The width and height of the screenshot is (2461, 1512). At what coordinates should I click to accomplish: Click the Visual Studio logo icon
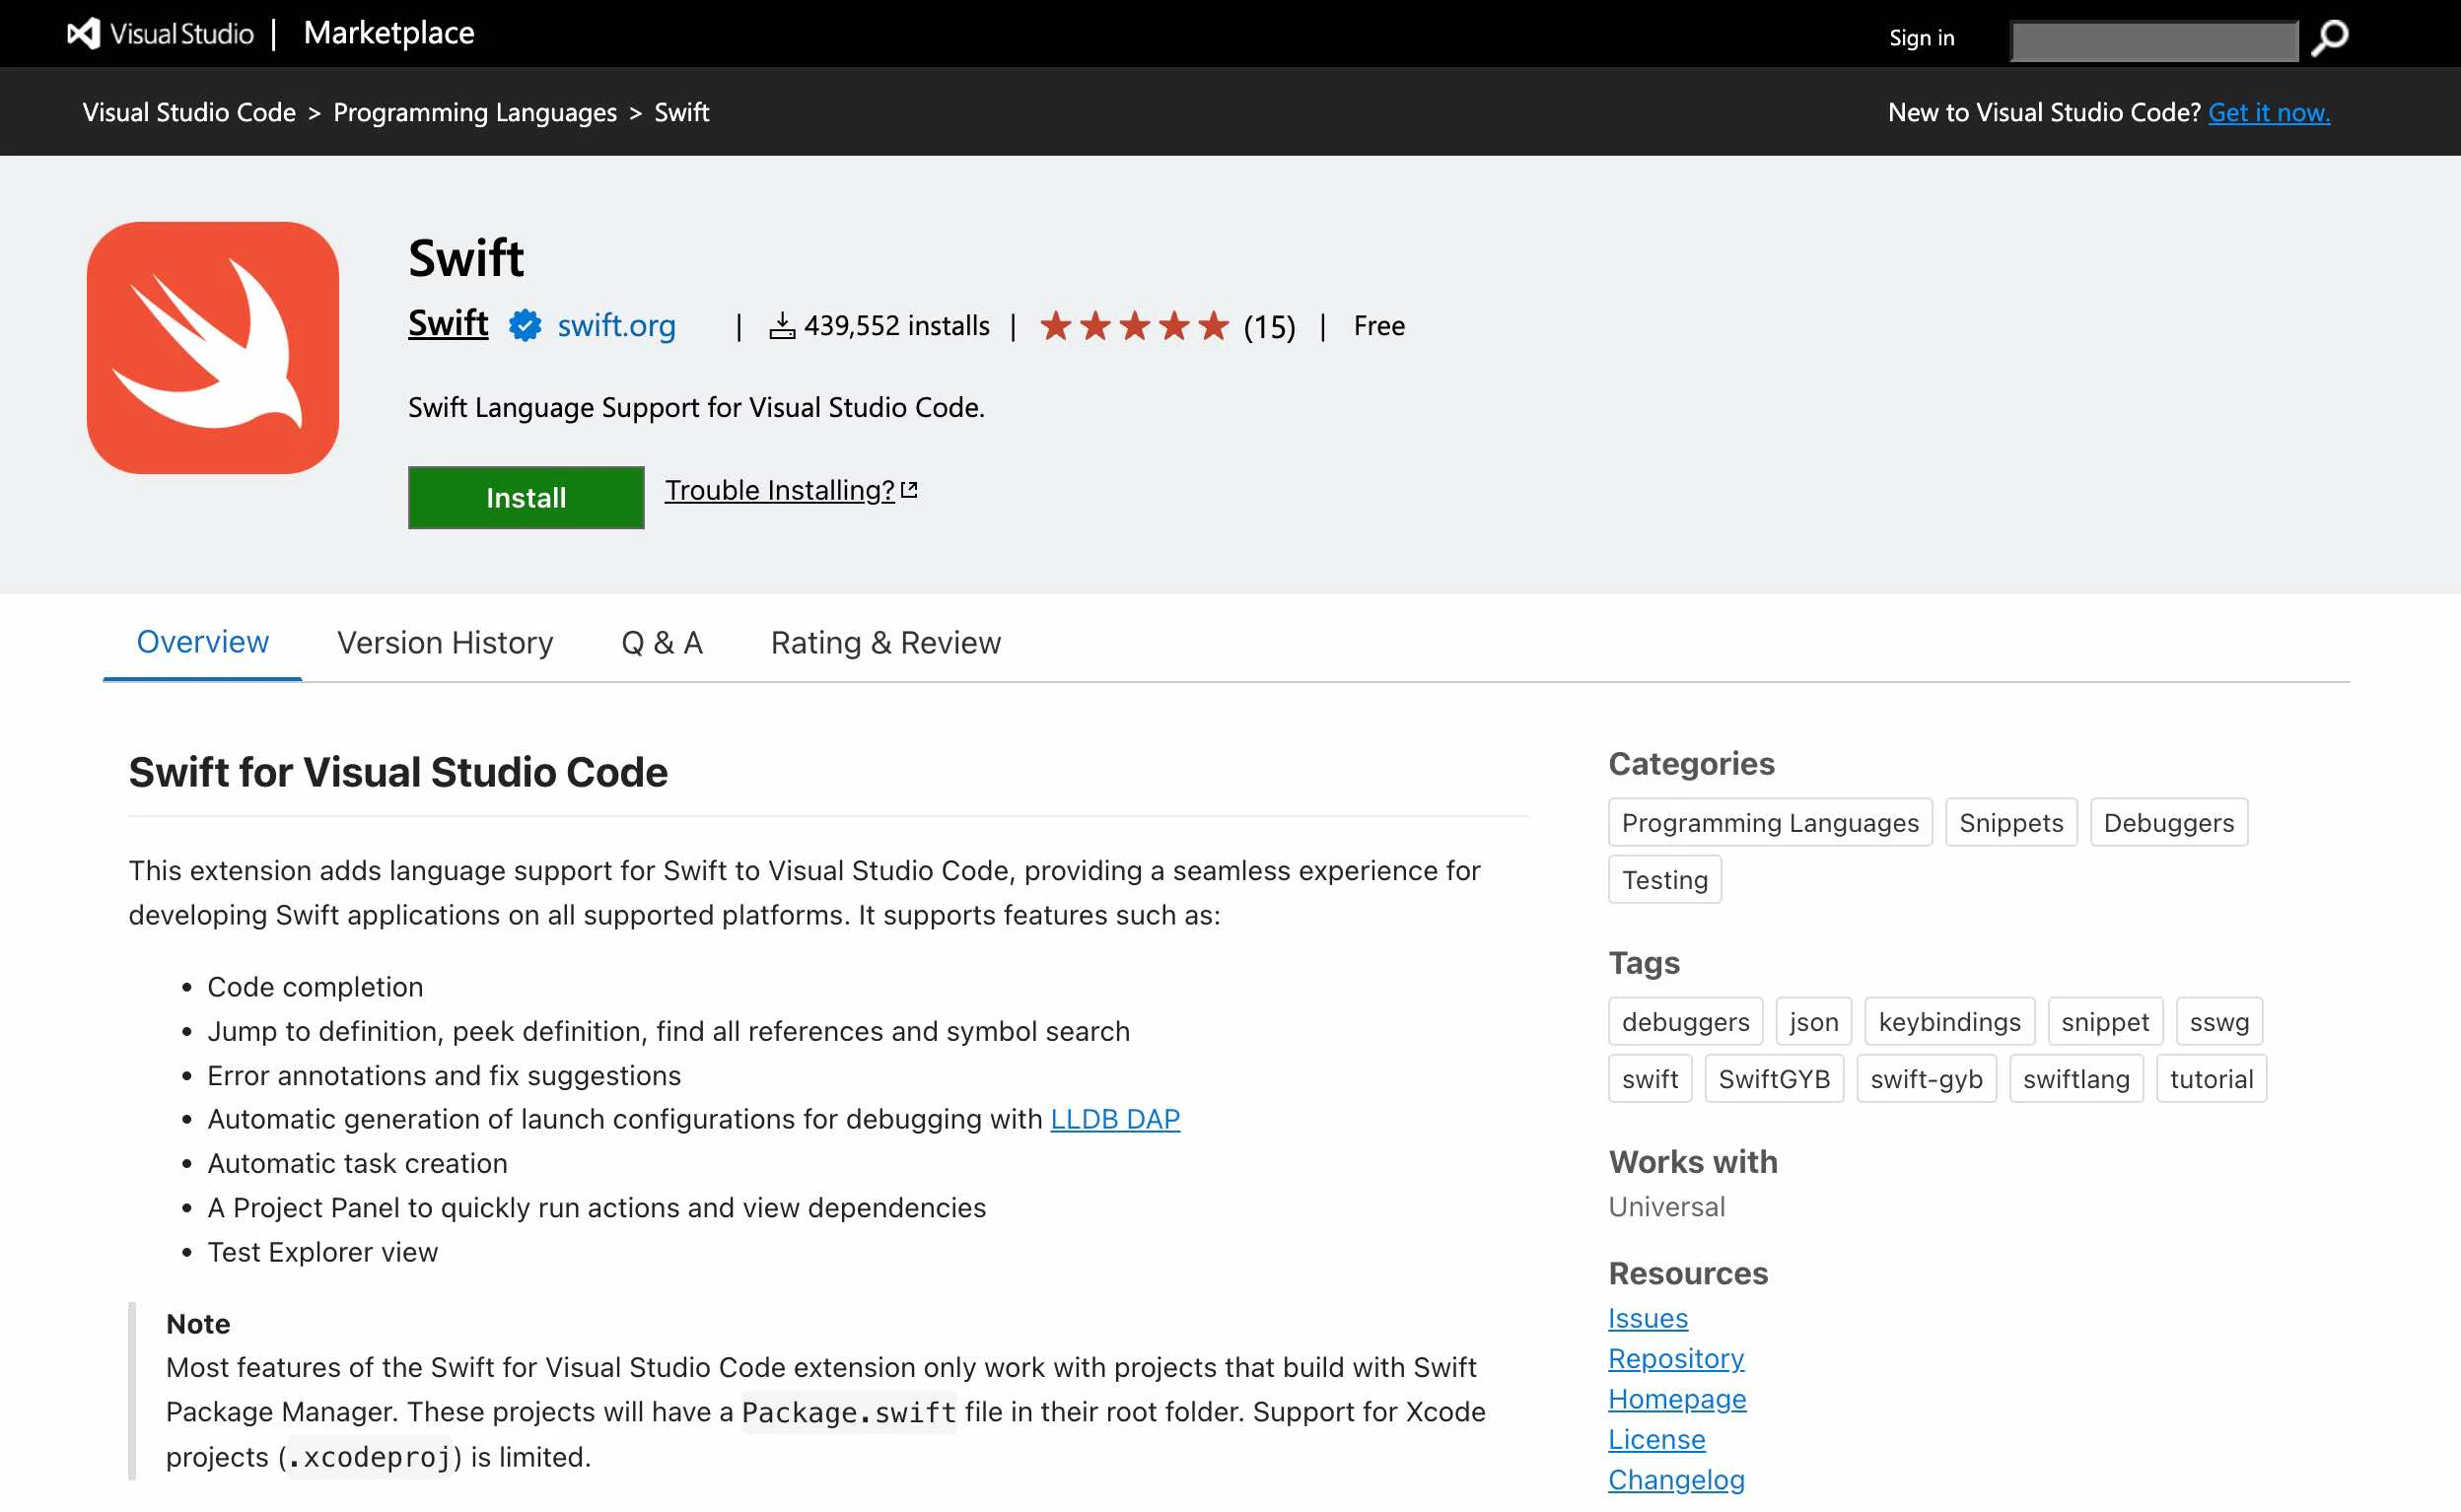[84, 34]
